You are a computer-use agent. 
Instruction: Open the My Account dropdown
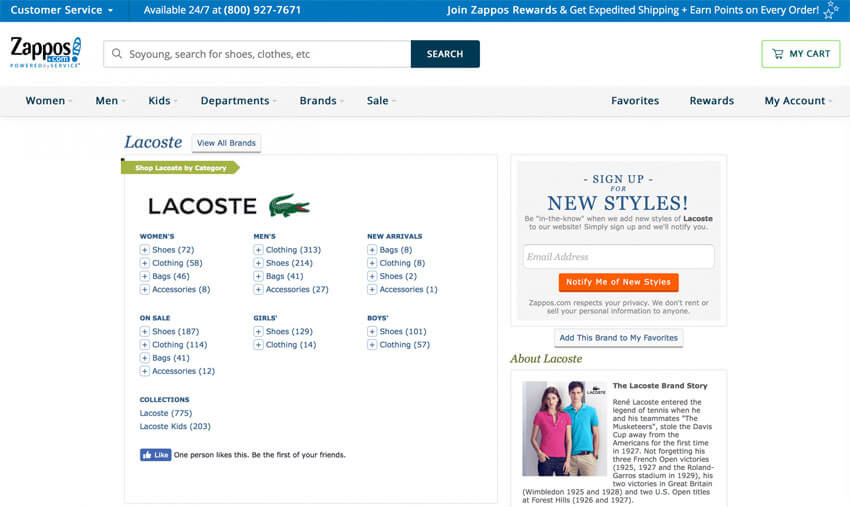[x=798, y=100]
